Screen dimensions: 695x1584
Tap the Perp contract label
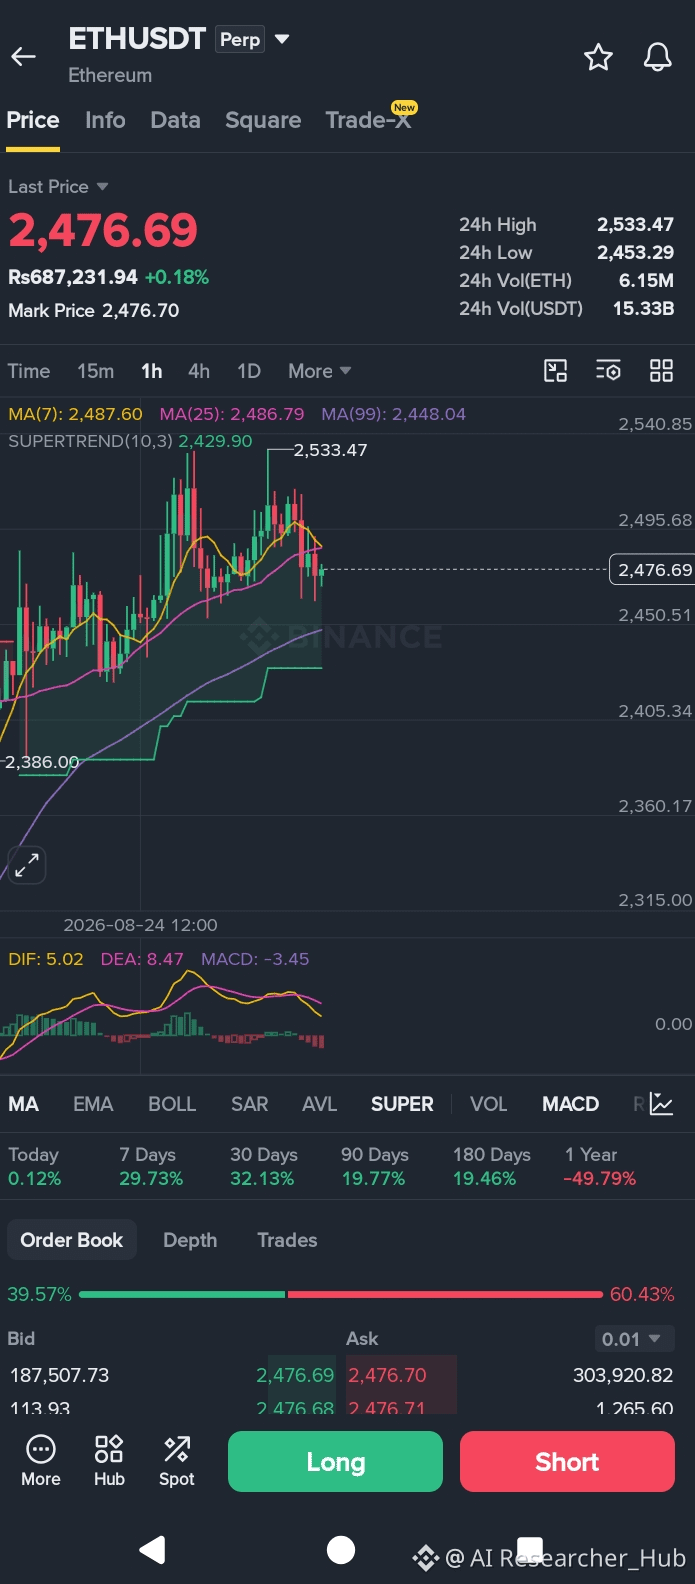[x=240, y=40]
